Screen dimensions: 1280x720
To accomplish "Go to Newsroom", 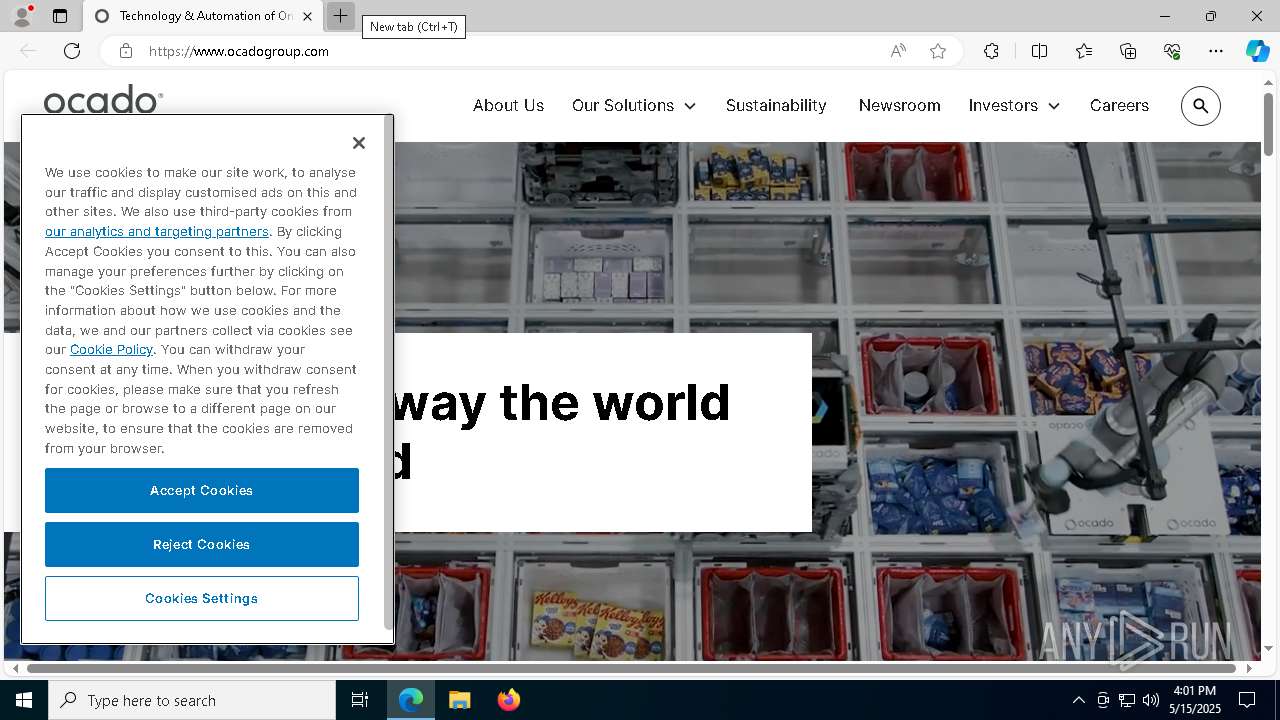I will click(899, 105).
